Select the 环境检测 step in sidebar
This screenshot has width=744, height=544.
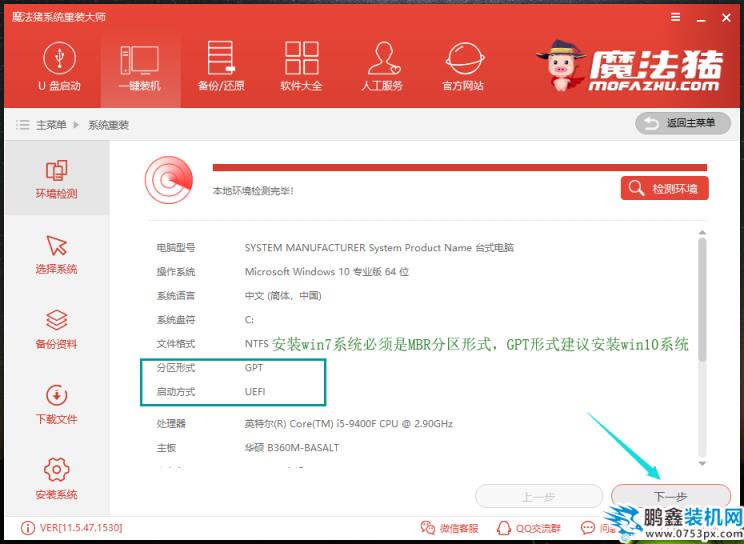coord(56,179)
